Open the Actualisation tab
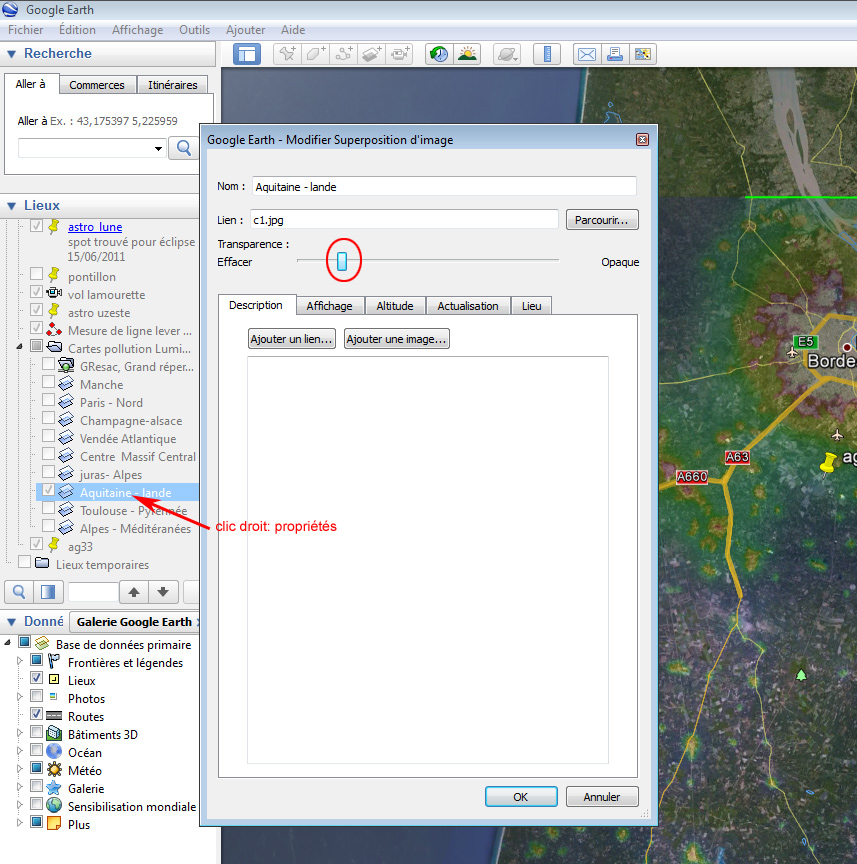Viewport: 857px width, 864px height. click(x=468, y=306)
